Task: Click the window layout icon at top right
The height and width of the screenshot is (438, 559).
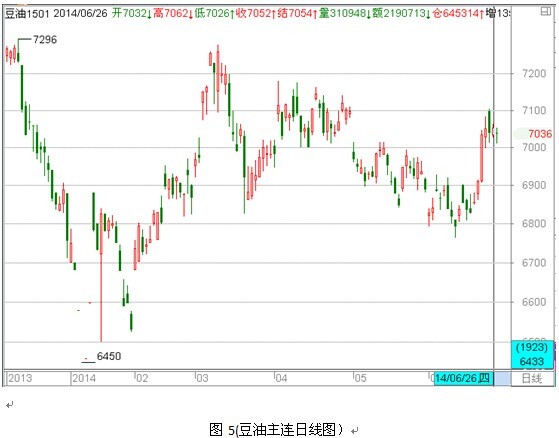Action: coord(545,12)
